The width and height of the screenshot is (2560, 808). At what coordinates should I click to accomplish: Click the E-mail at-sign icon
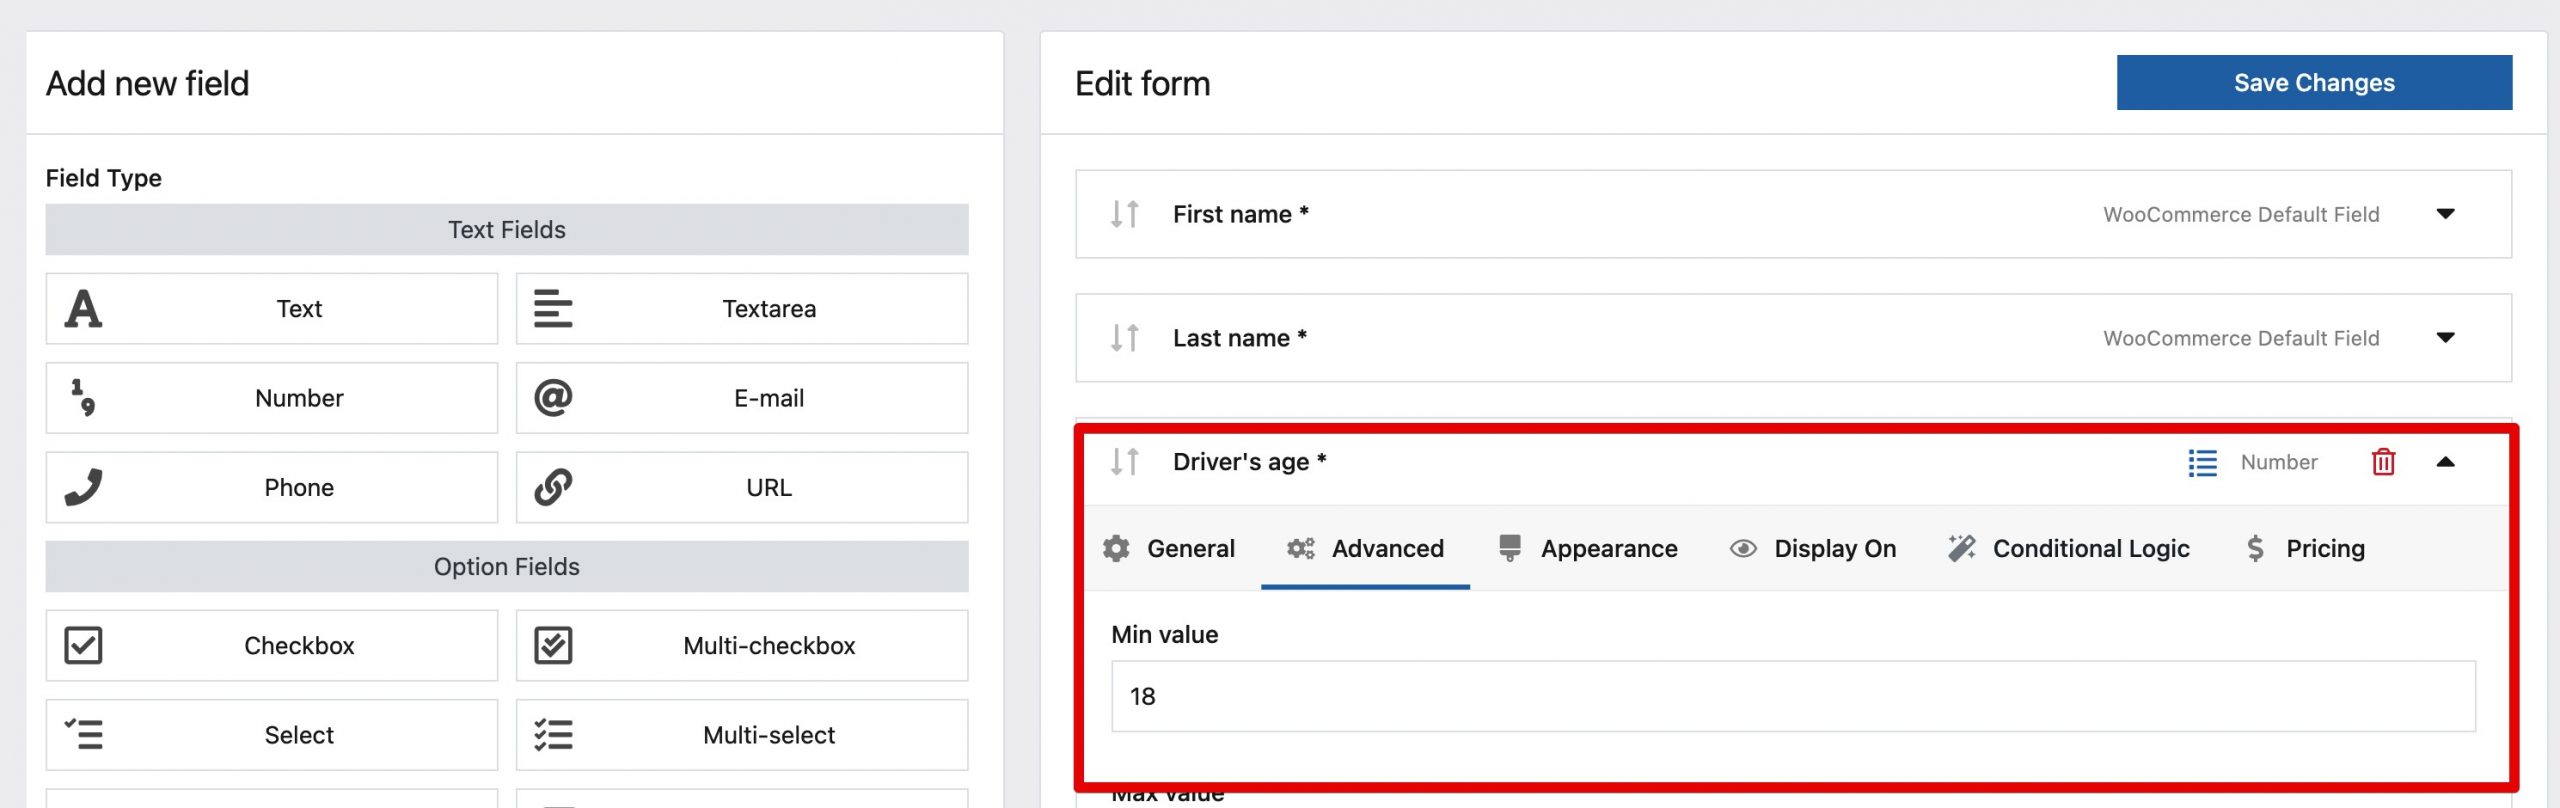(553, 398)
